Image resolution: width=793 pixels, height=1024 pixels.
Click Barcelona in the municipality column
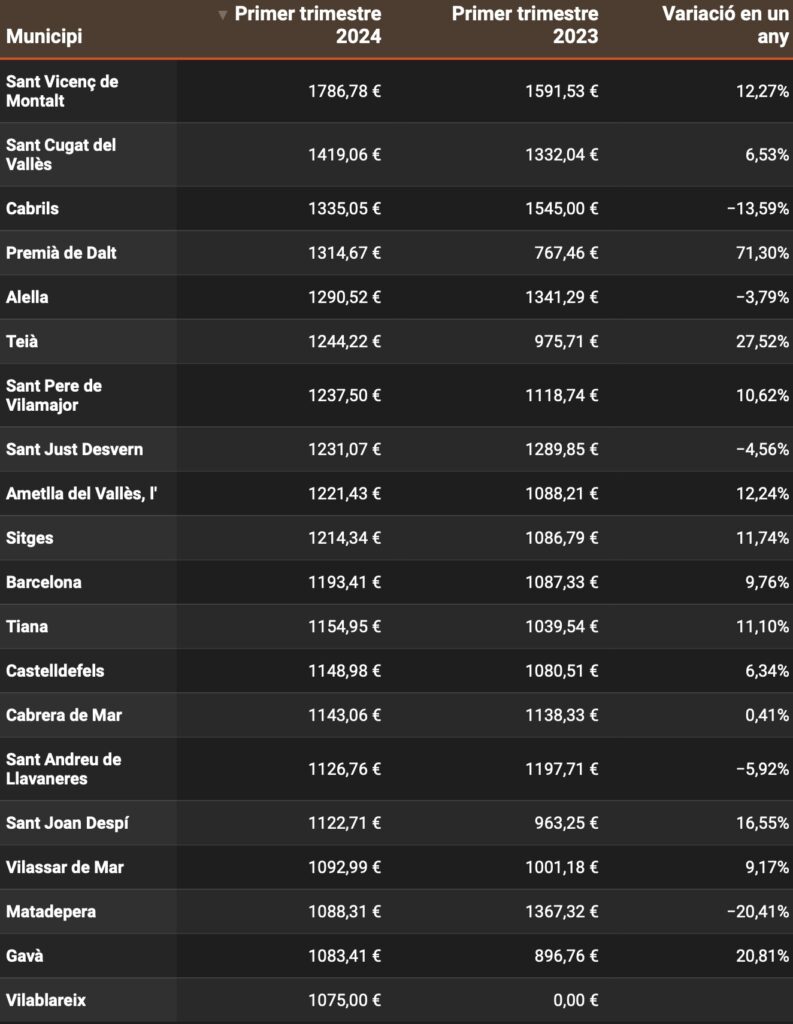(44, 582)
